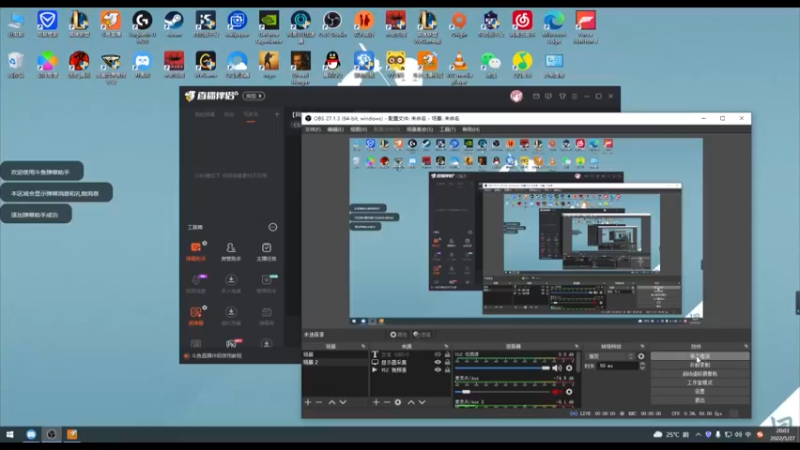Screen dimensions: 800x450
Task: Move scene up in OBS scenes list
Action: (x=332, y=402)
